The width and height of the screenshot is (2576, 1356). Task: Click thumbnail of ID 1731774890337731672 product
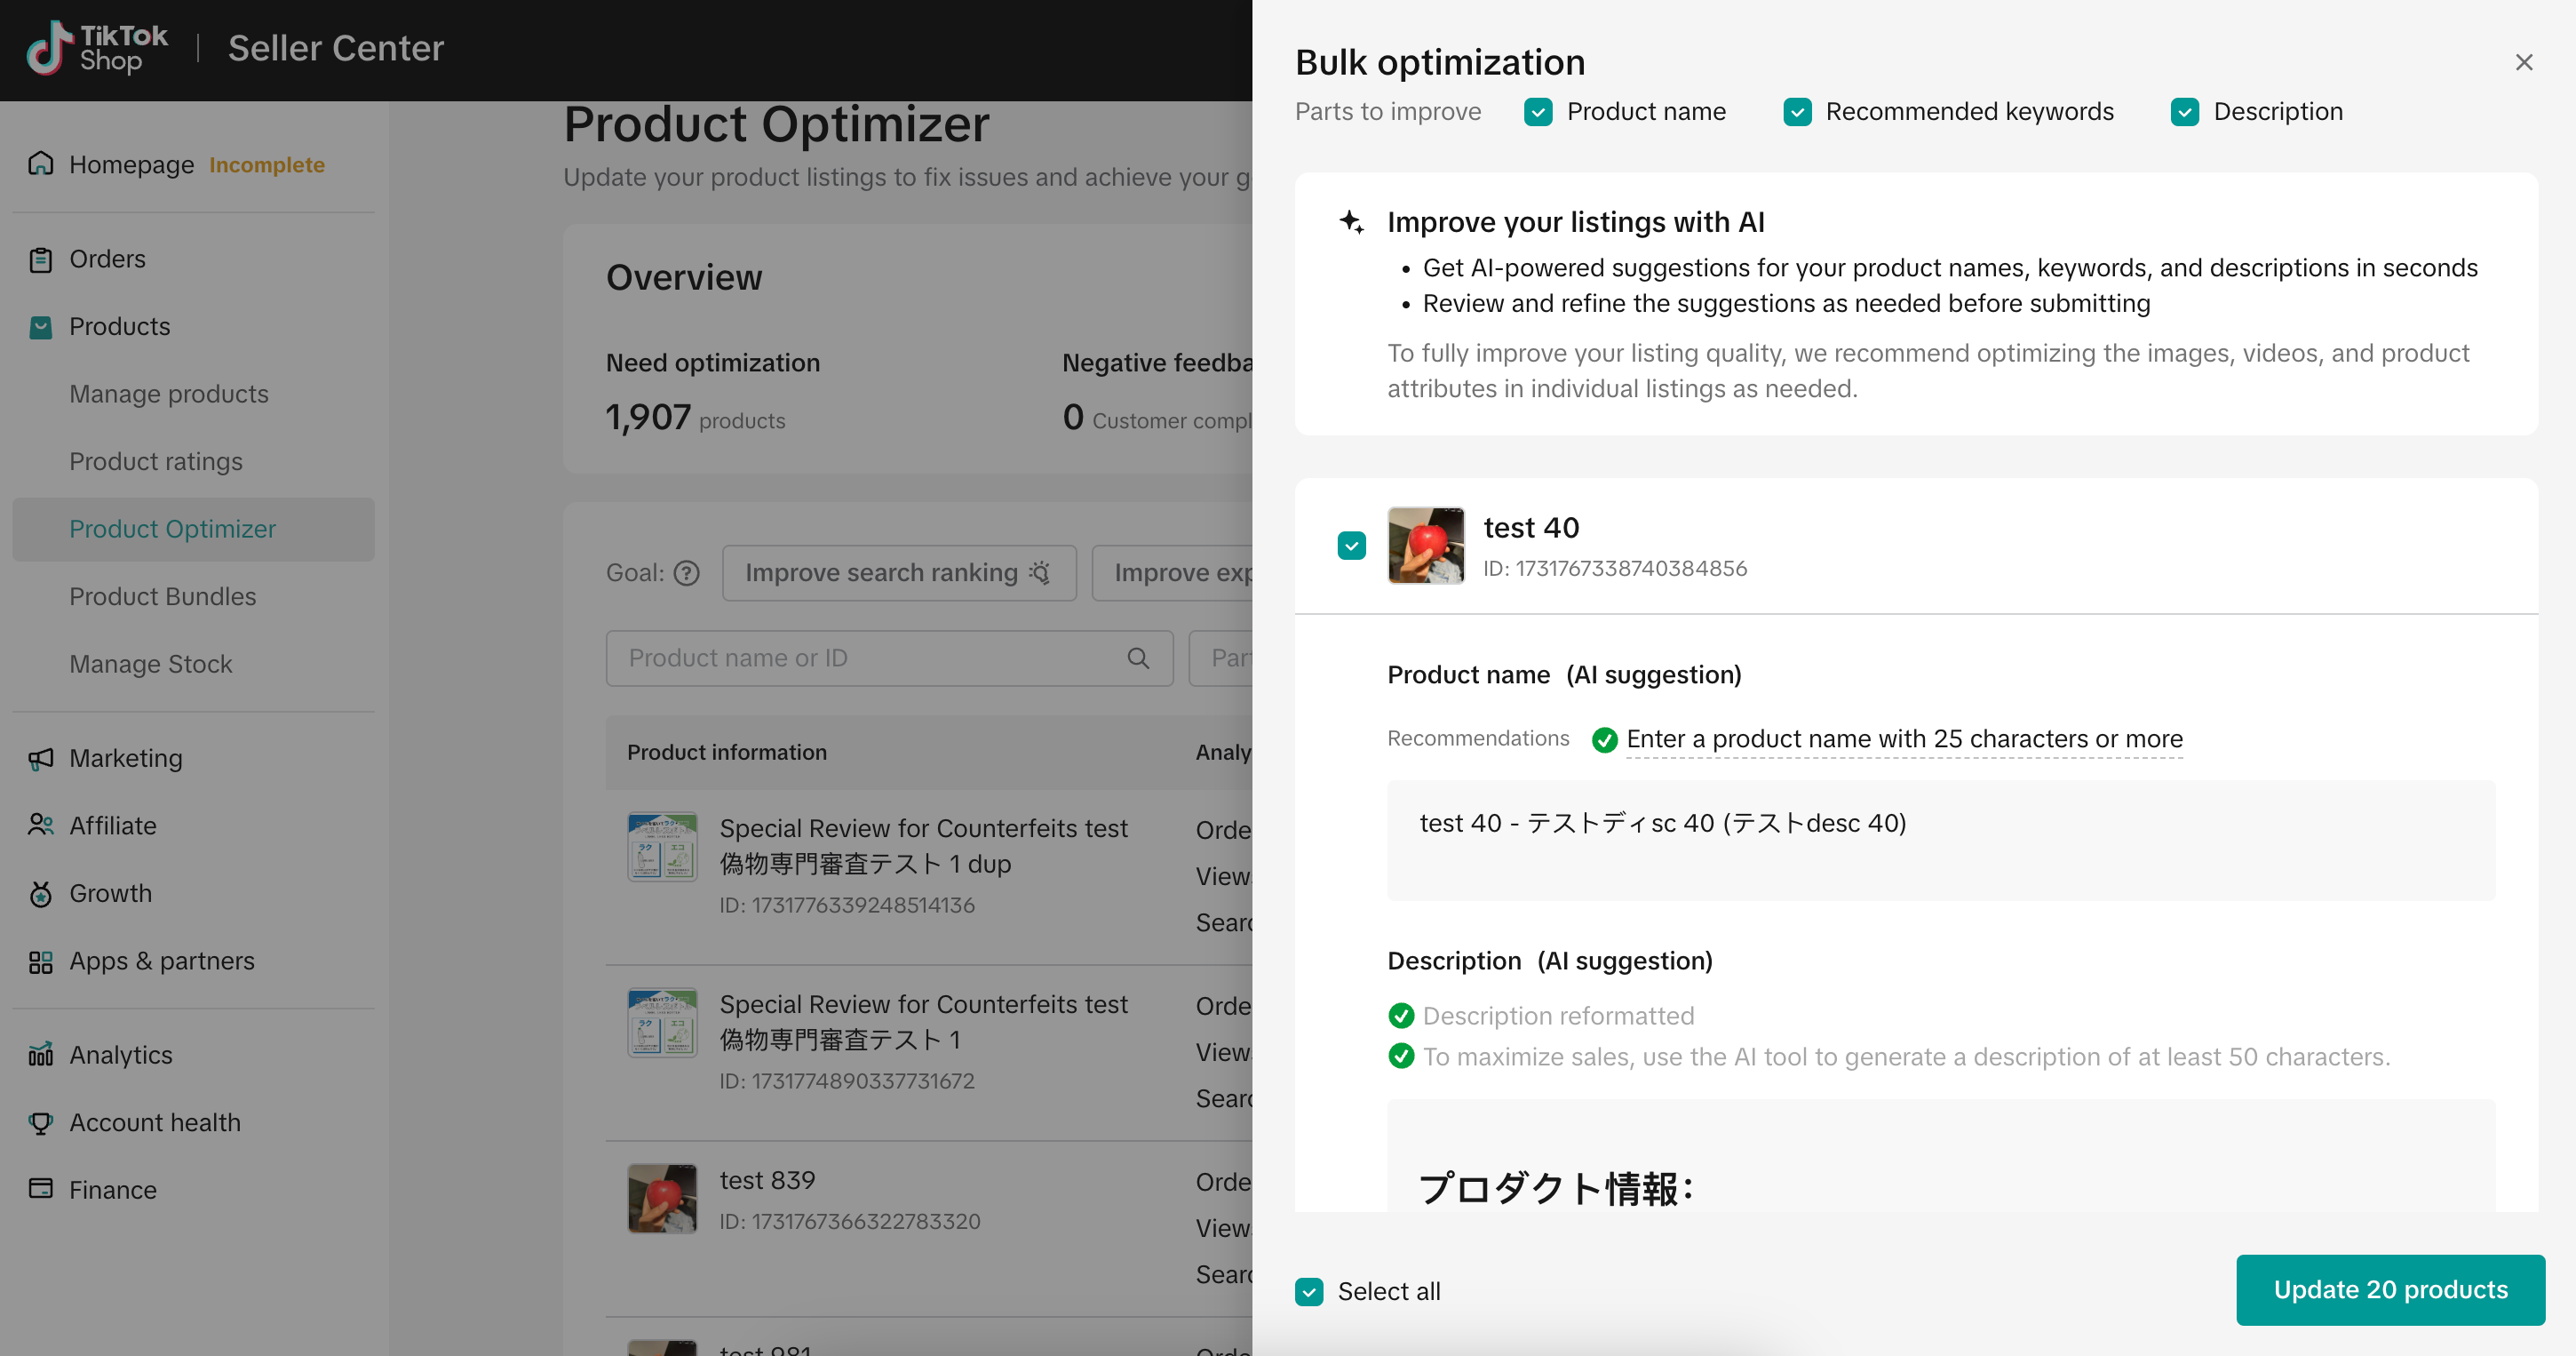point(662,1023)
